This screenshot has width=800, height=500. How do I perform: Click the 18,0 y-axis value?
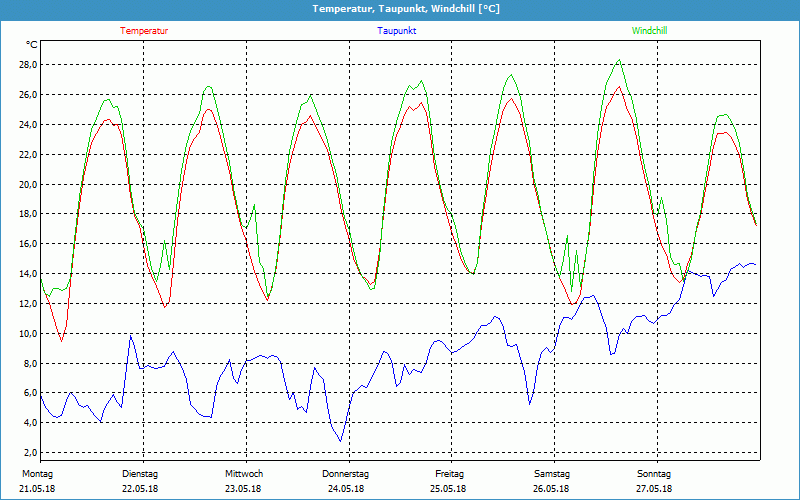[x=28, y=214]
